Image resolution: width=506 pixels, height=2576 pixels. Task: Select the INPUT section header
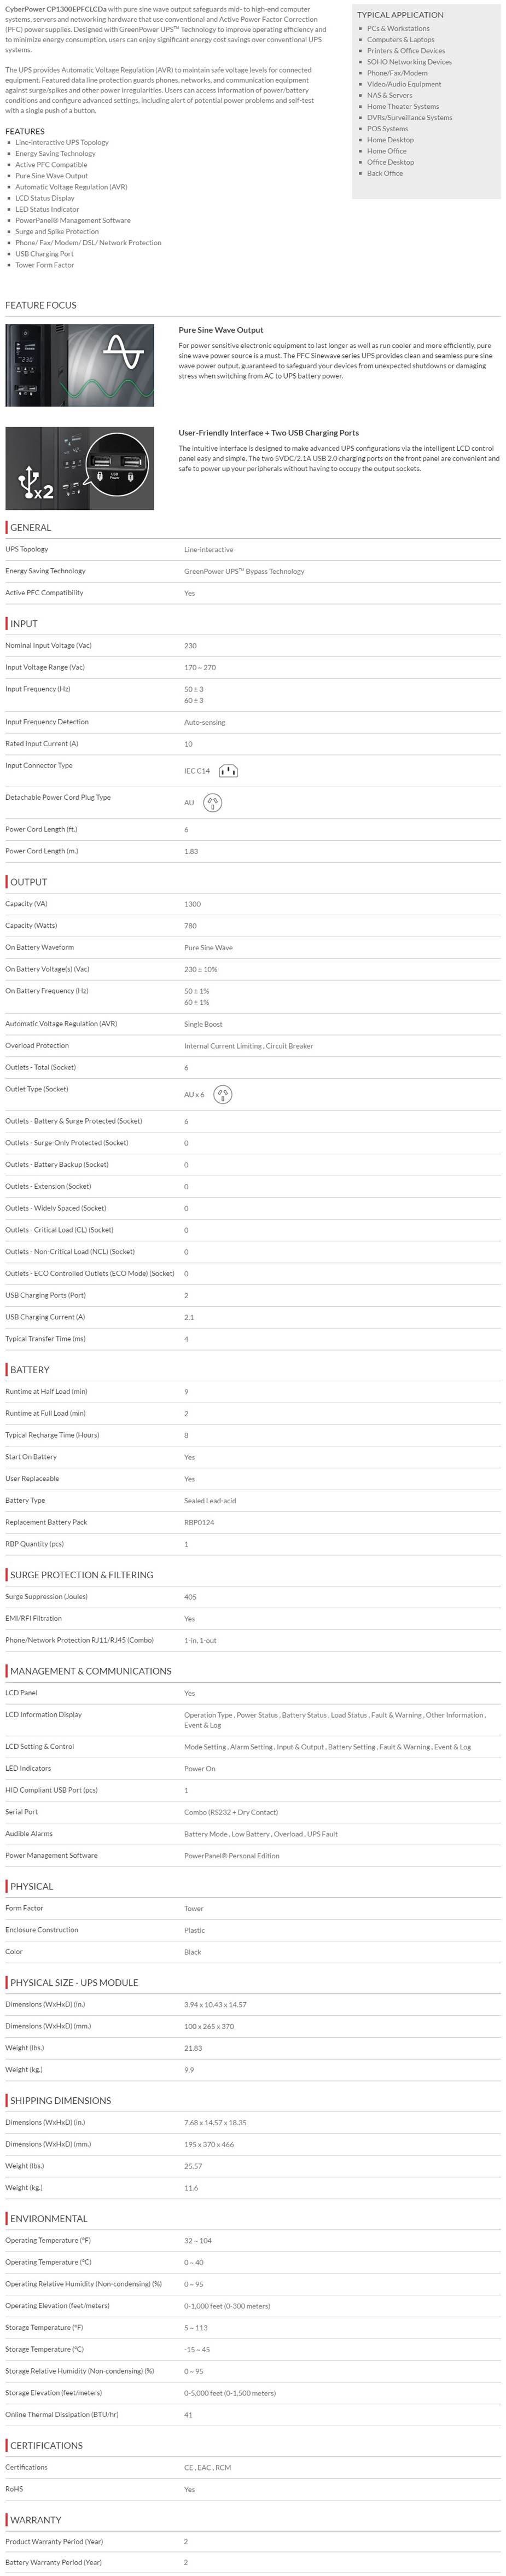tap(24, 623)
